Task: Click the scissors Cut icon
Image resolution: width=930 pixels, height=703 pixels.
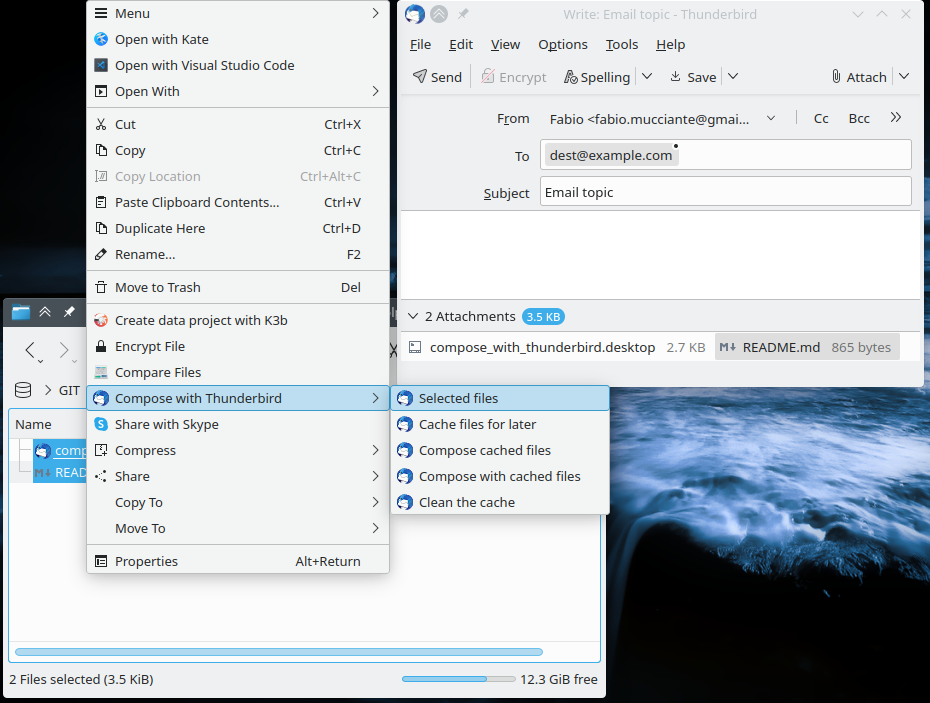Action: coord(101,125)
